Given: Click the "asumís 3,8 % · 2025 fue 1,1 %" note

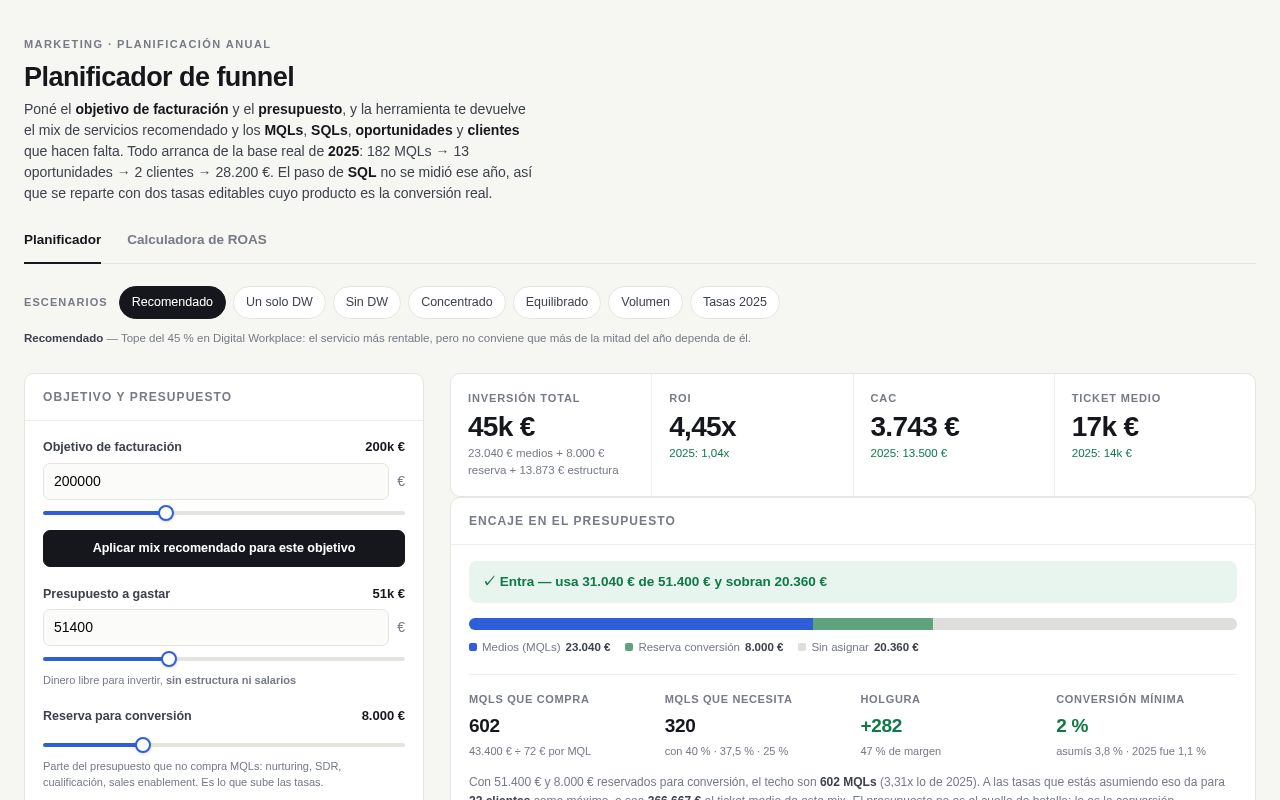Looking at the screenshot, I should pyautogui.click(x=1131, y=751).
